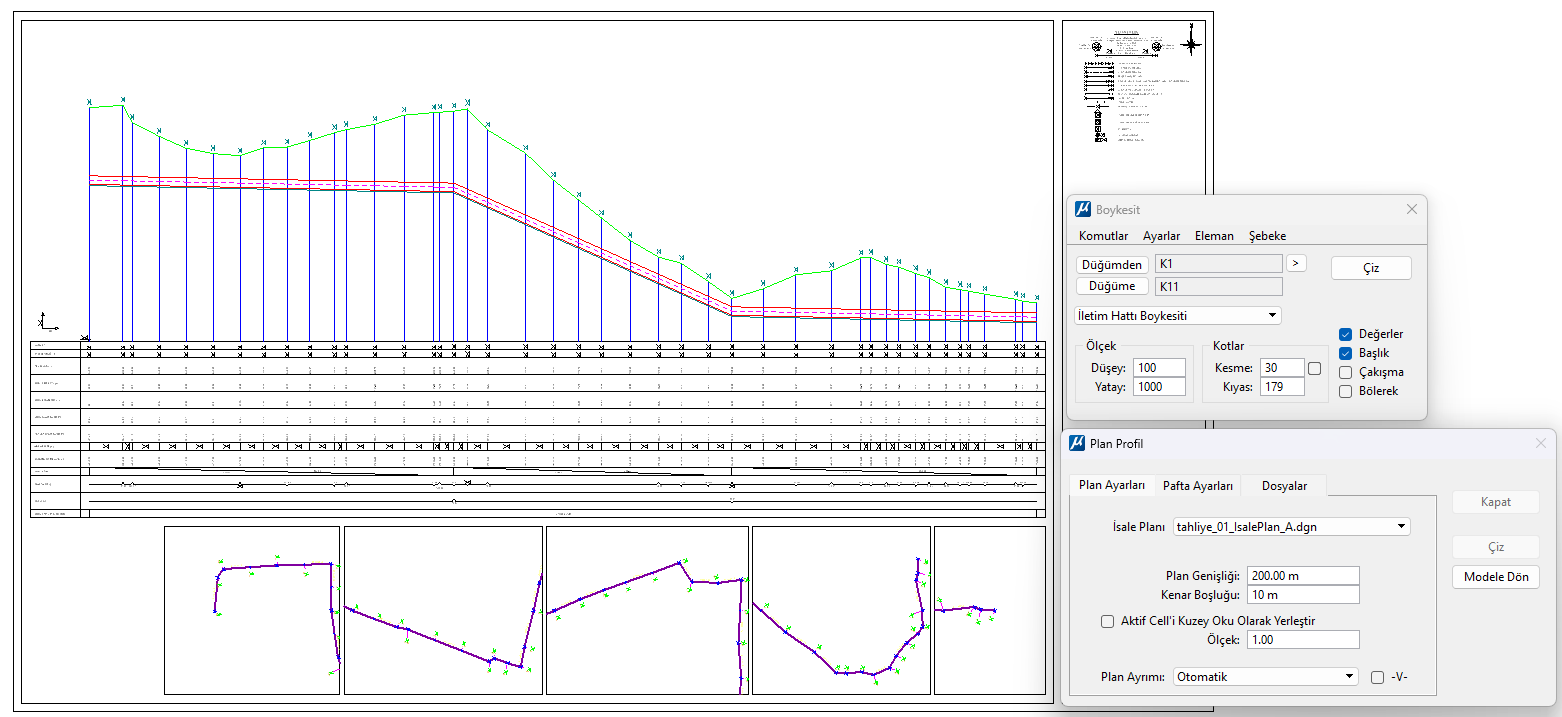Click the Çiz button in Boykesit
This screenshot has width=1562, height=717.
click(x=1371, y=268)
